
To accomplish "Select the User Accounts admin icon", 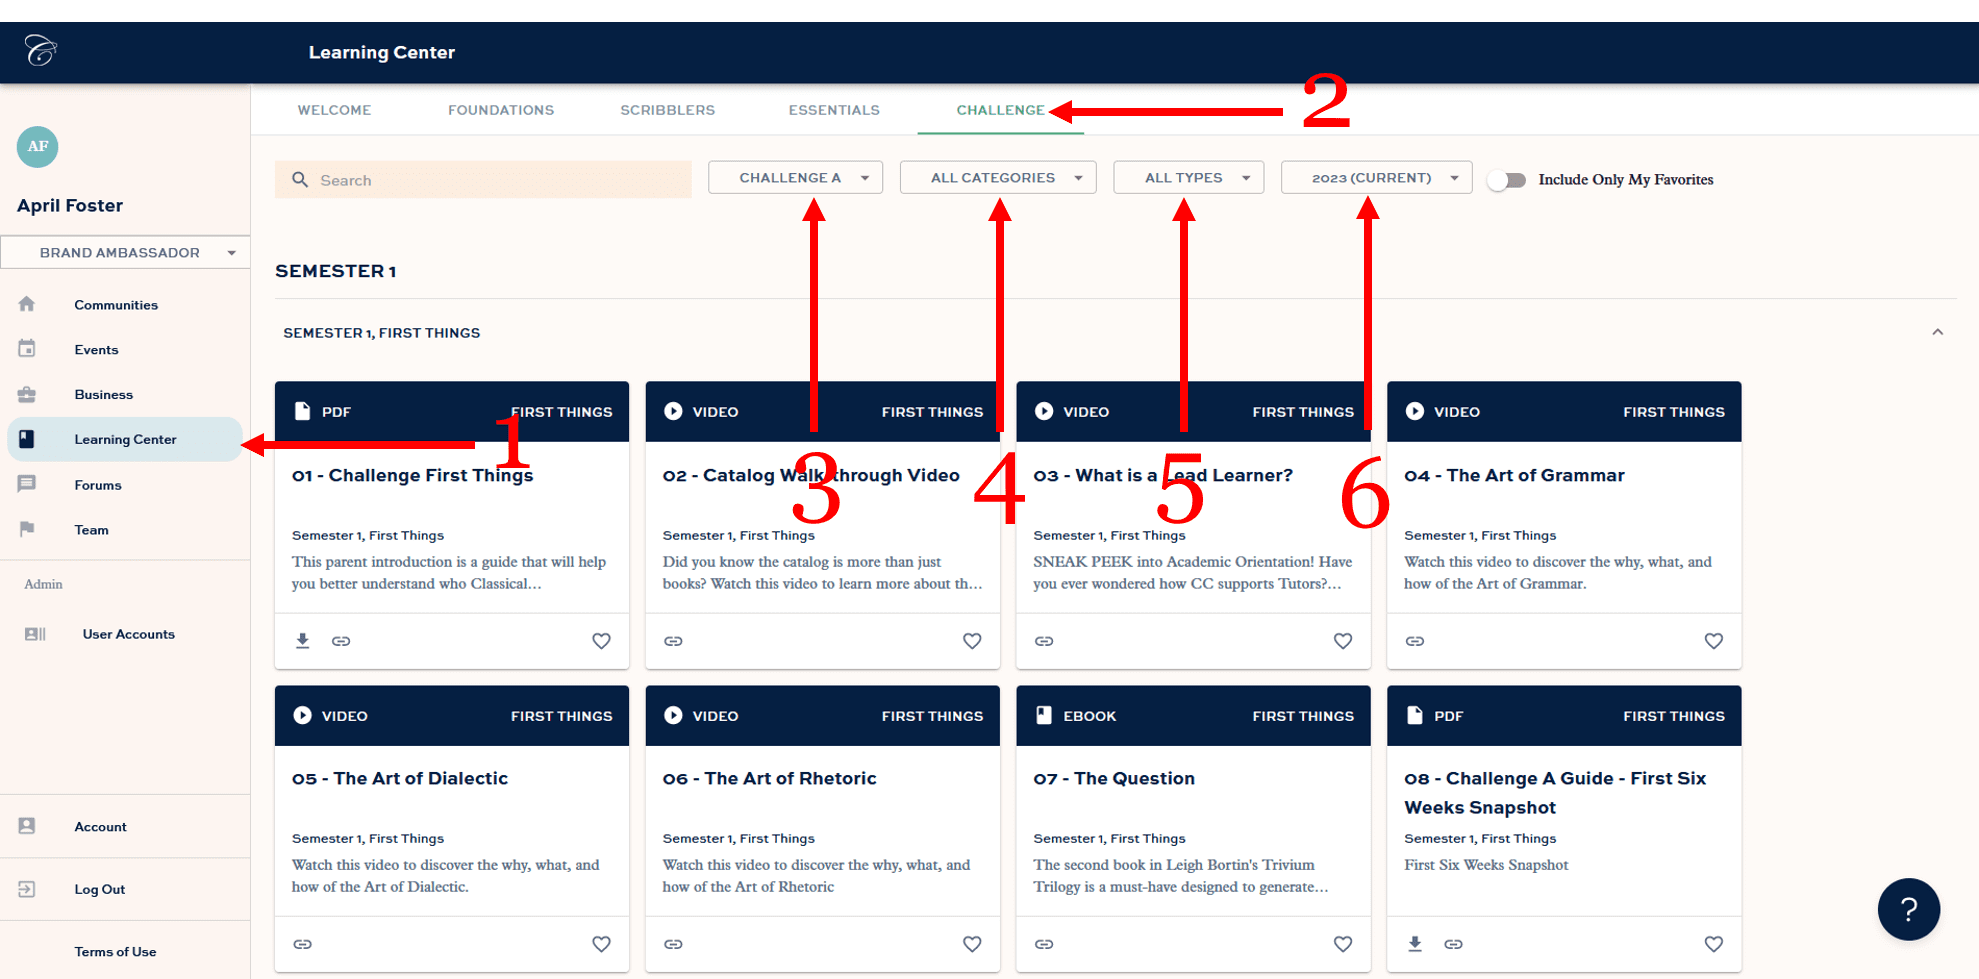I will [35, 634].
